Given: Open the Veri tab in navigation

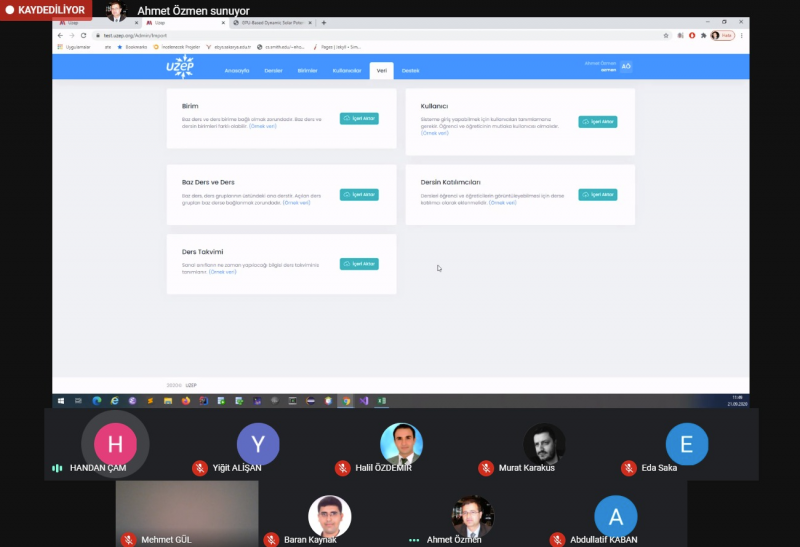Looking at the screenshot, I should pyautogui.click(x=380, y=71).
